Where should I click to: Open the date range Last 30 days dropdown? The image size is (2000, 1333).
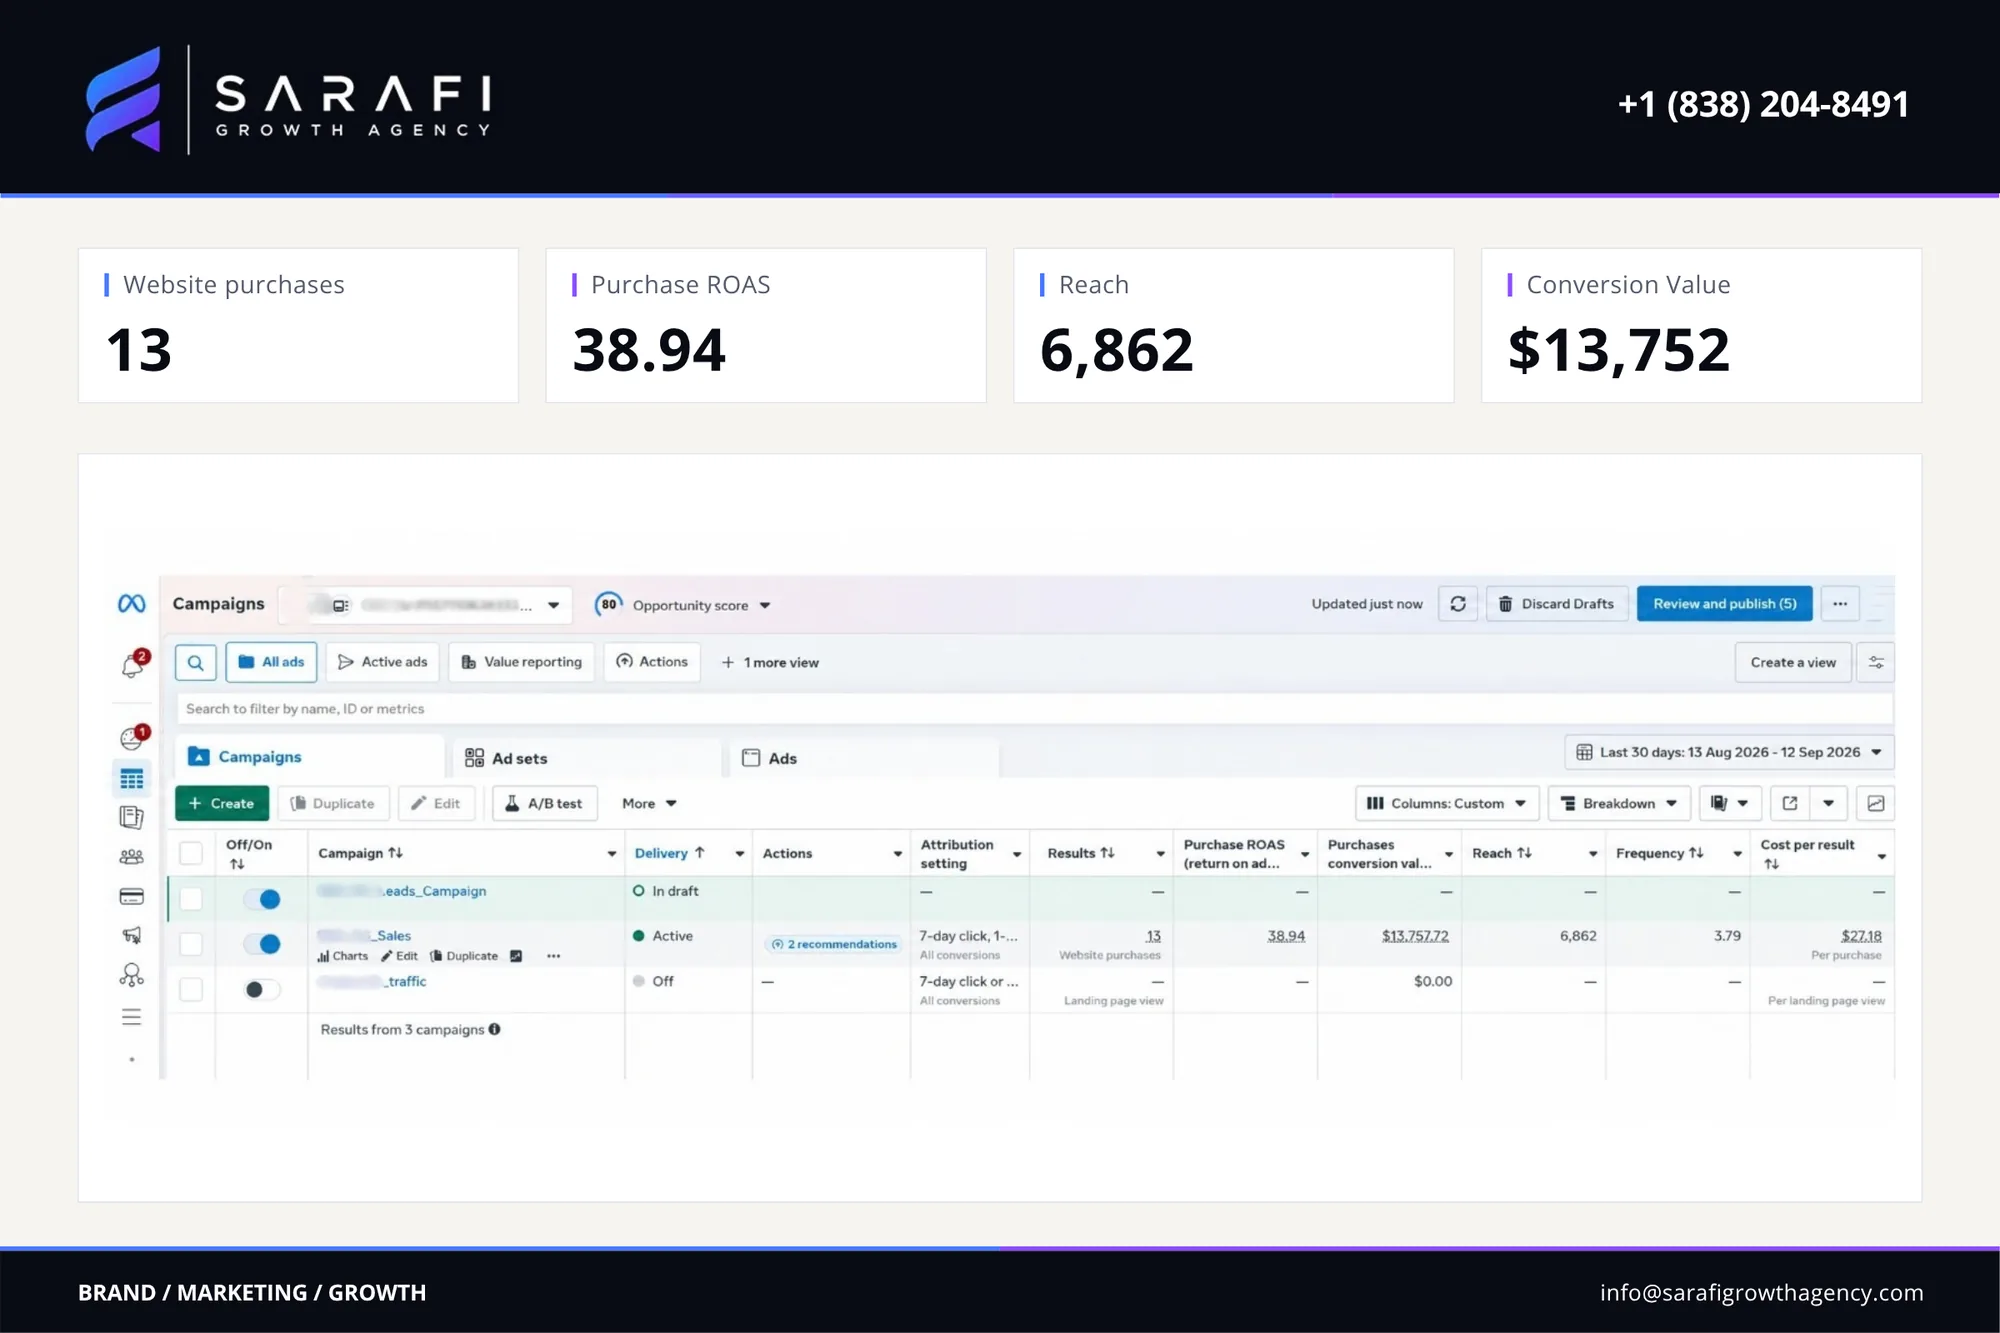point(1729,752)
